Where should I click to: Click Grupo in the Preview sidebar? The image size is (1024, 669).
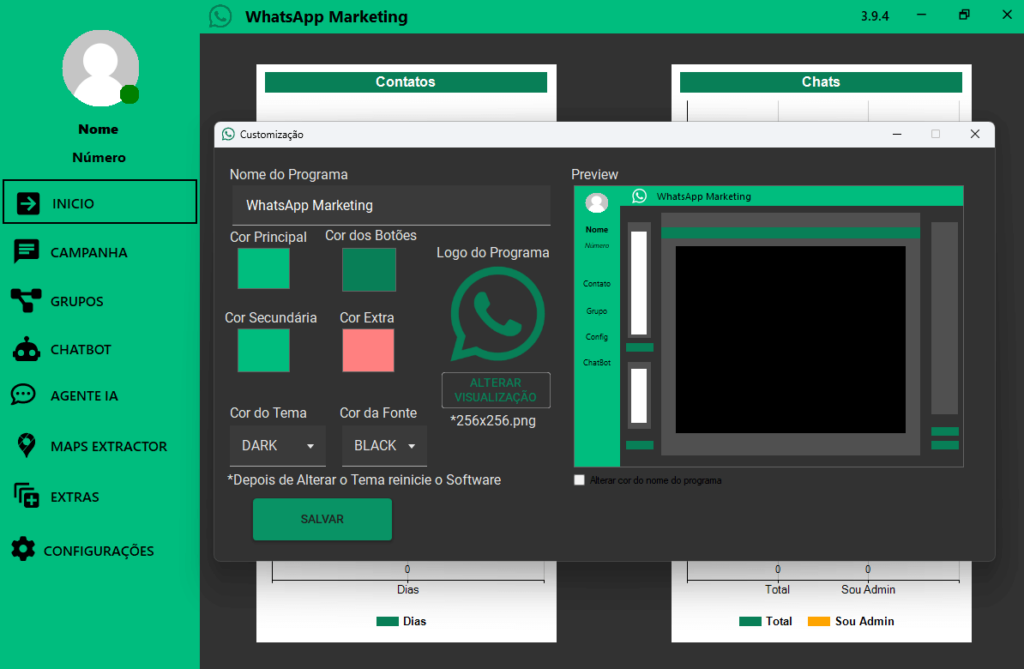pyautogui.click(x=597, y=311)
